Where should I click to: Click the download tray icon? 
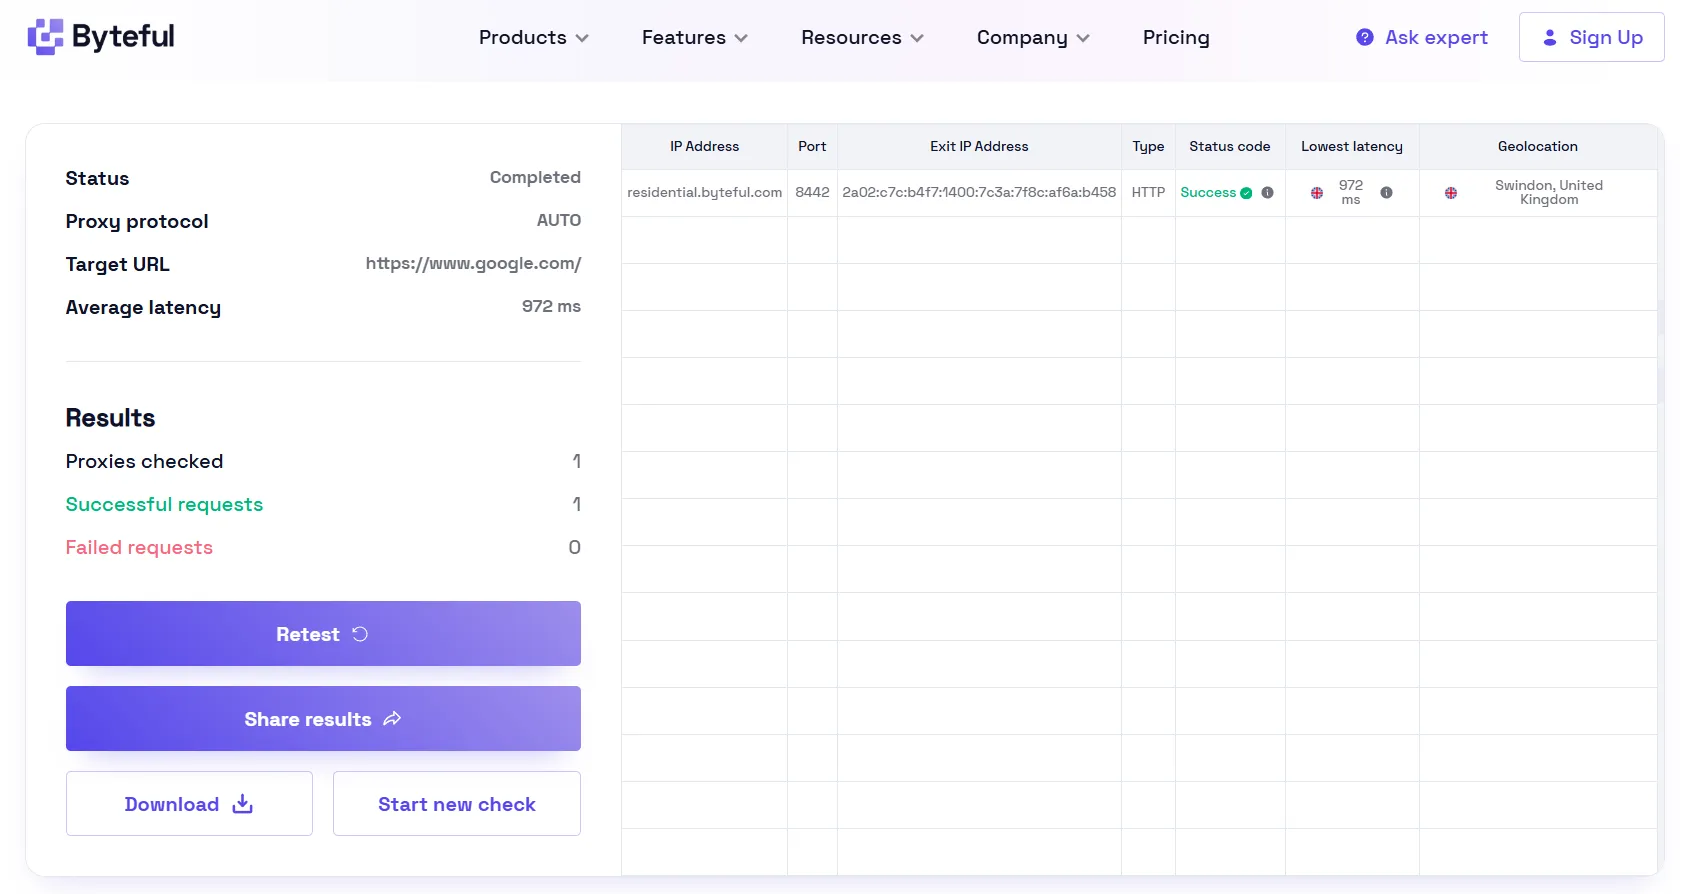[x=242, y=804]
